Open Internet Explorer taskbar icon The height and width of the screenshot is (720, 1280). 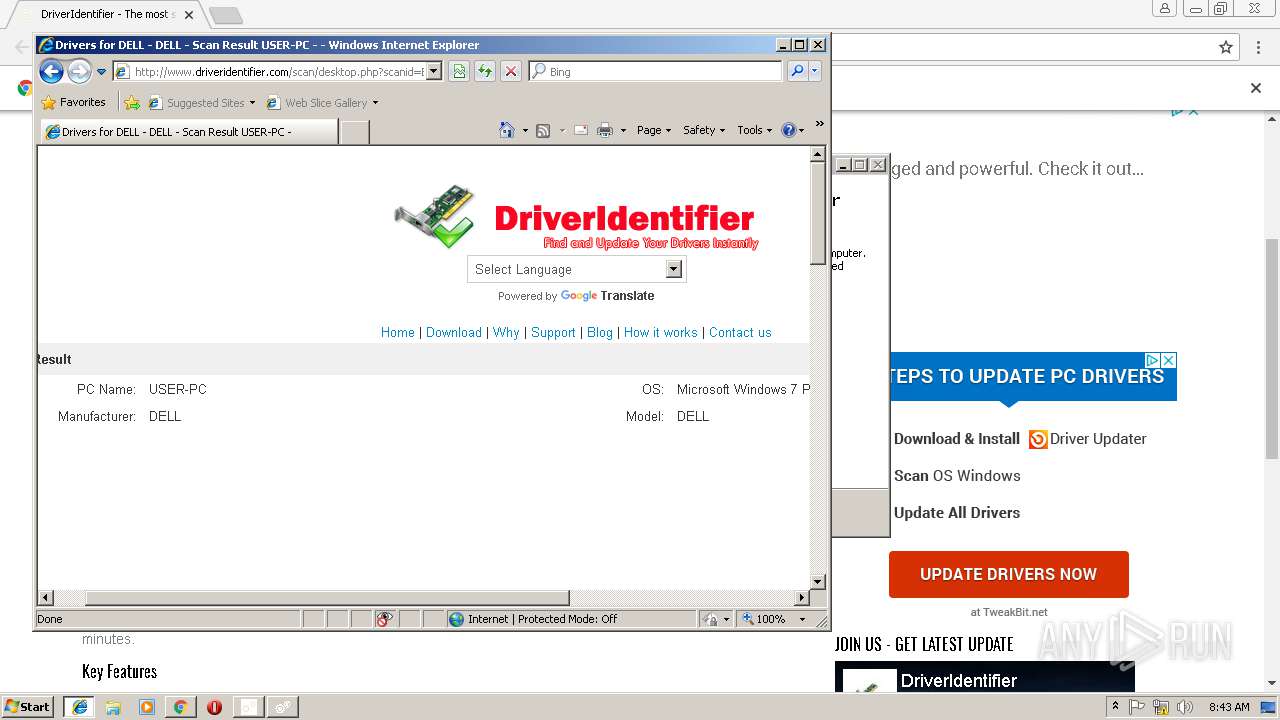point(79,706)
